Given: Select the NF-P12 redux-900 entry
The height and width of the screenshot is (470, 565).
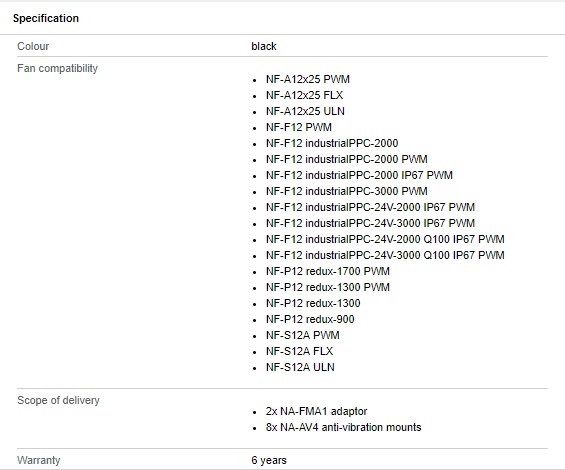Looking at the screenshot, I should point(310,319).
